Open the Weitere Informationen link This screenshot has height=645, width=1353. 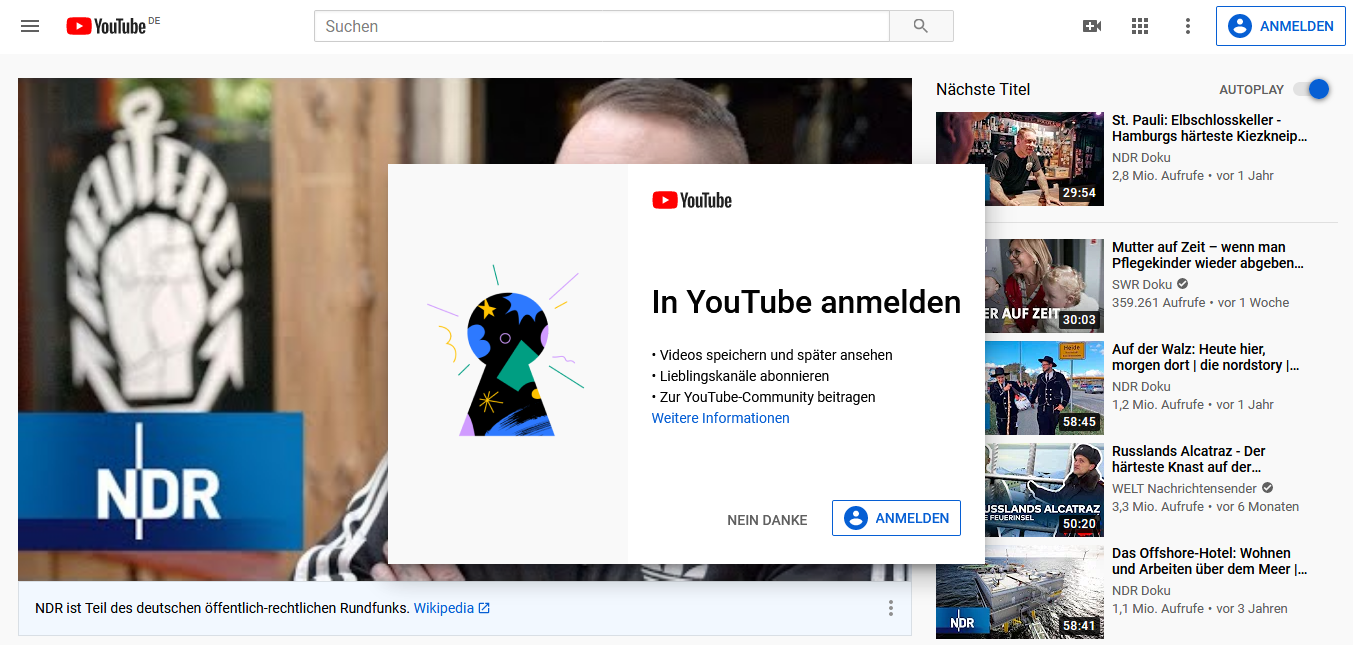[x=720, y=418]
